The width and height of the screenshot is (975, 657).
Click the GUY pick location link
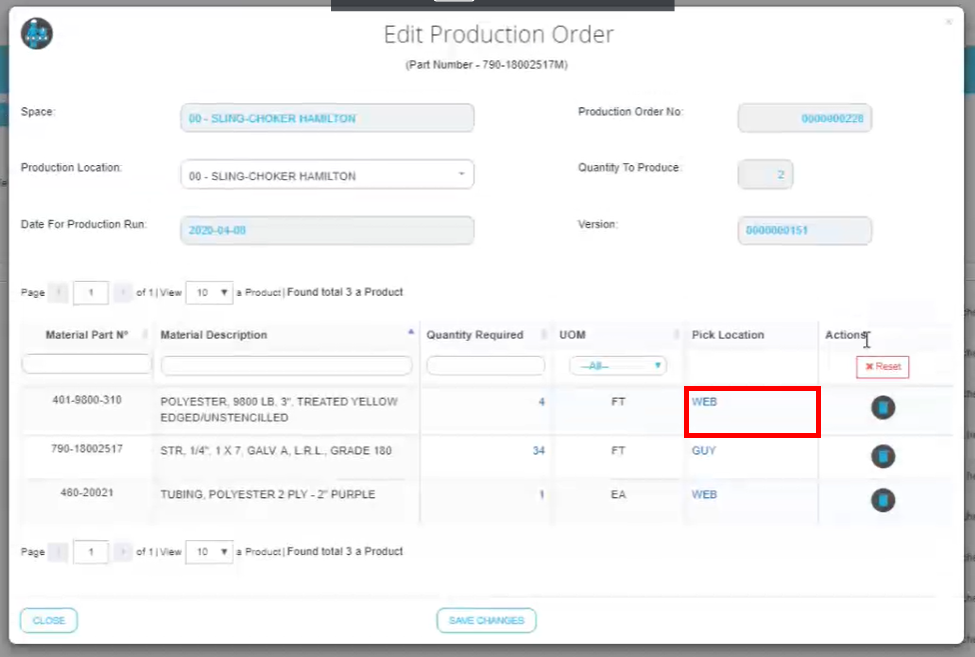(704, 451)
